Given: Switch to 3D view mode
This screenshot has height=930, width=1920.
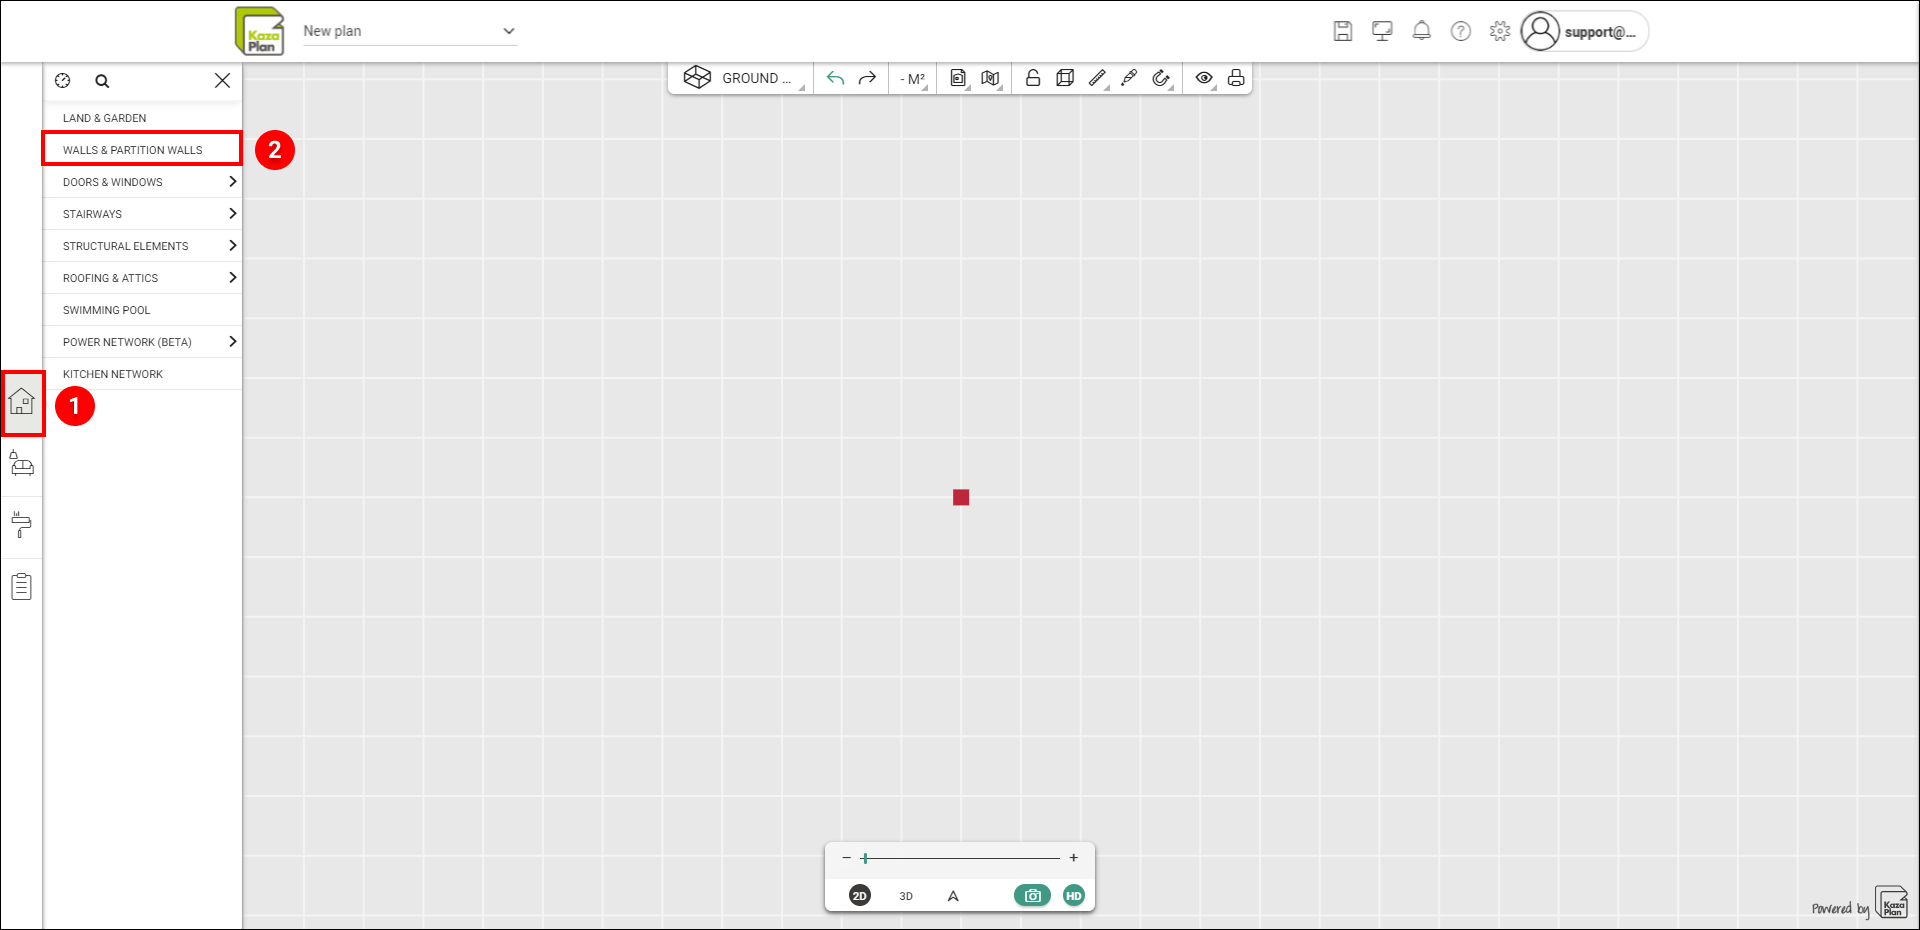Looking at the screenshot, I should pos(905,895).
